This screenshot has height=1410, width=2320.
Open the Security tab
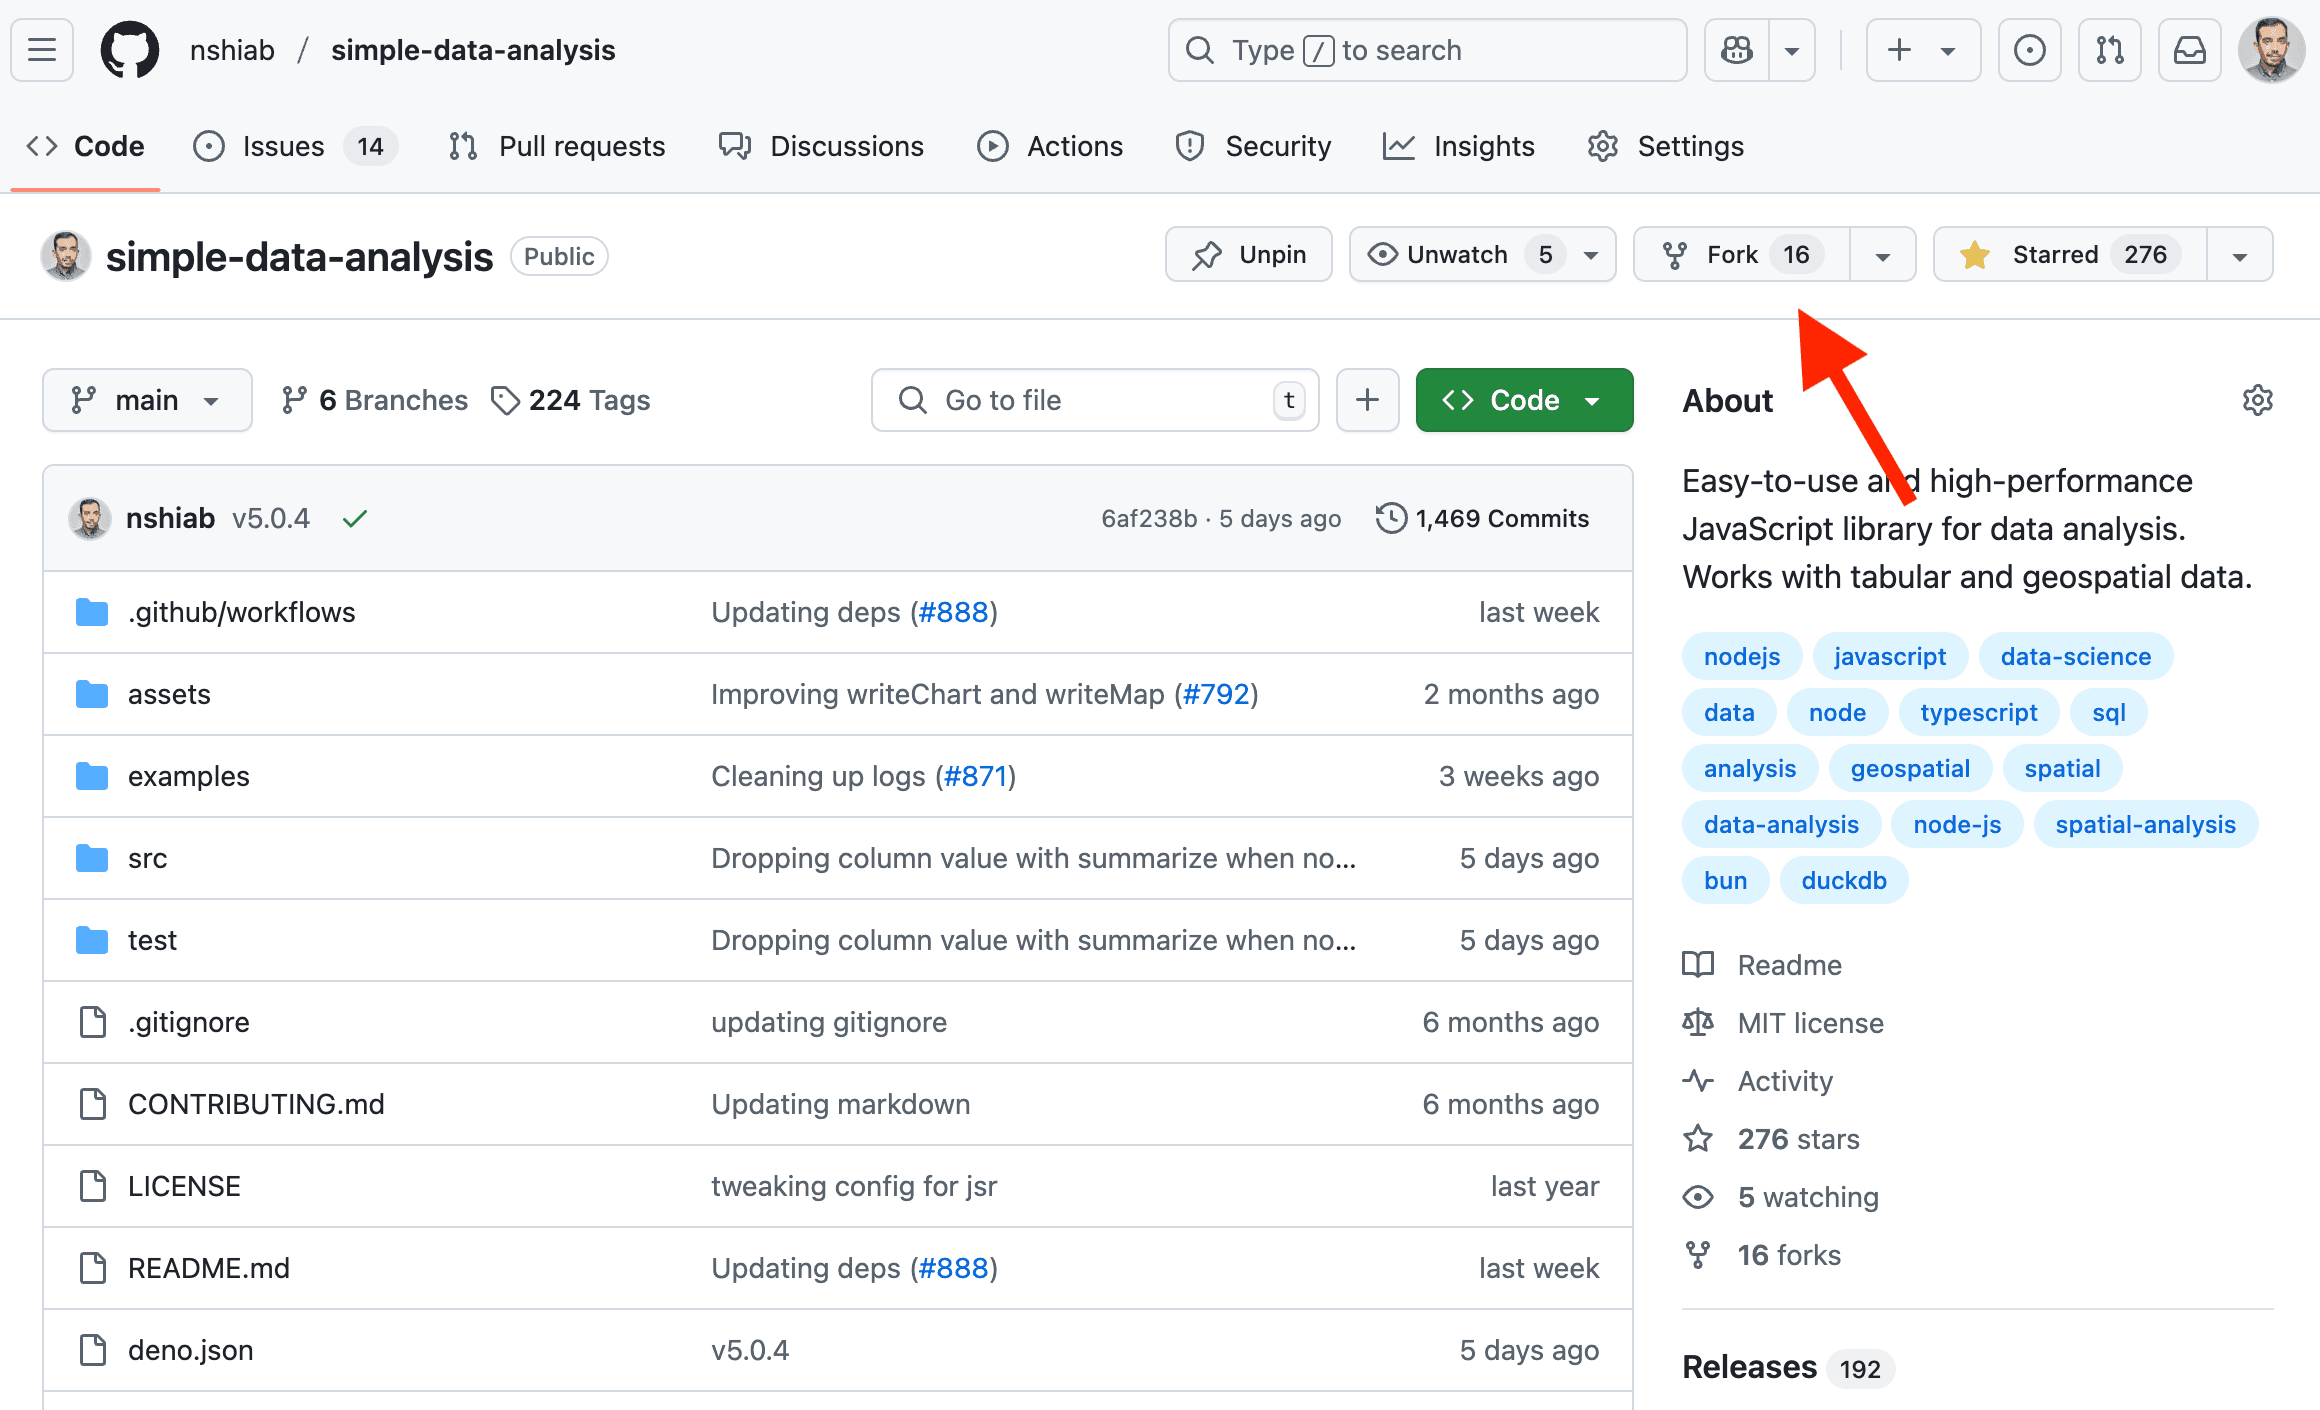pos(1253,146)
